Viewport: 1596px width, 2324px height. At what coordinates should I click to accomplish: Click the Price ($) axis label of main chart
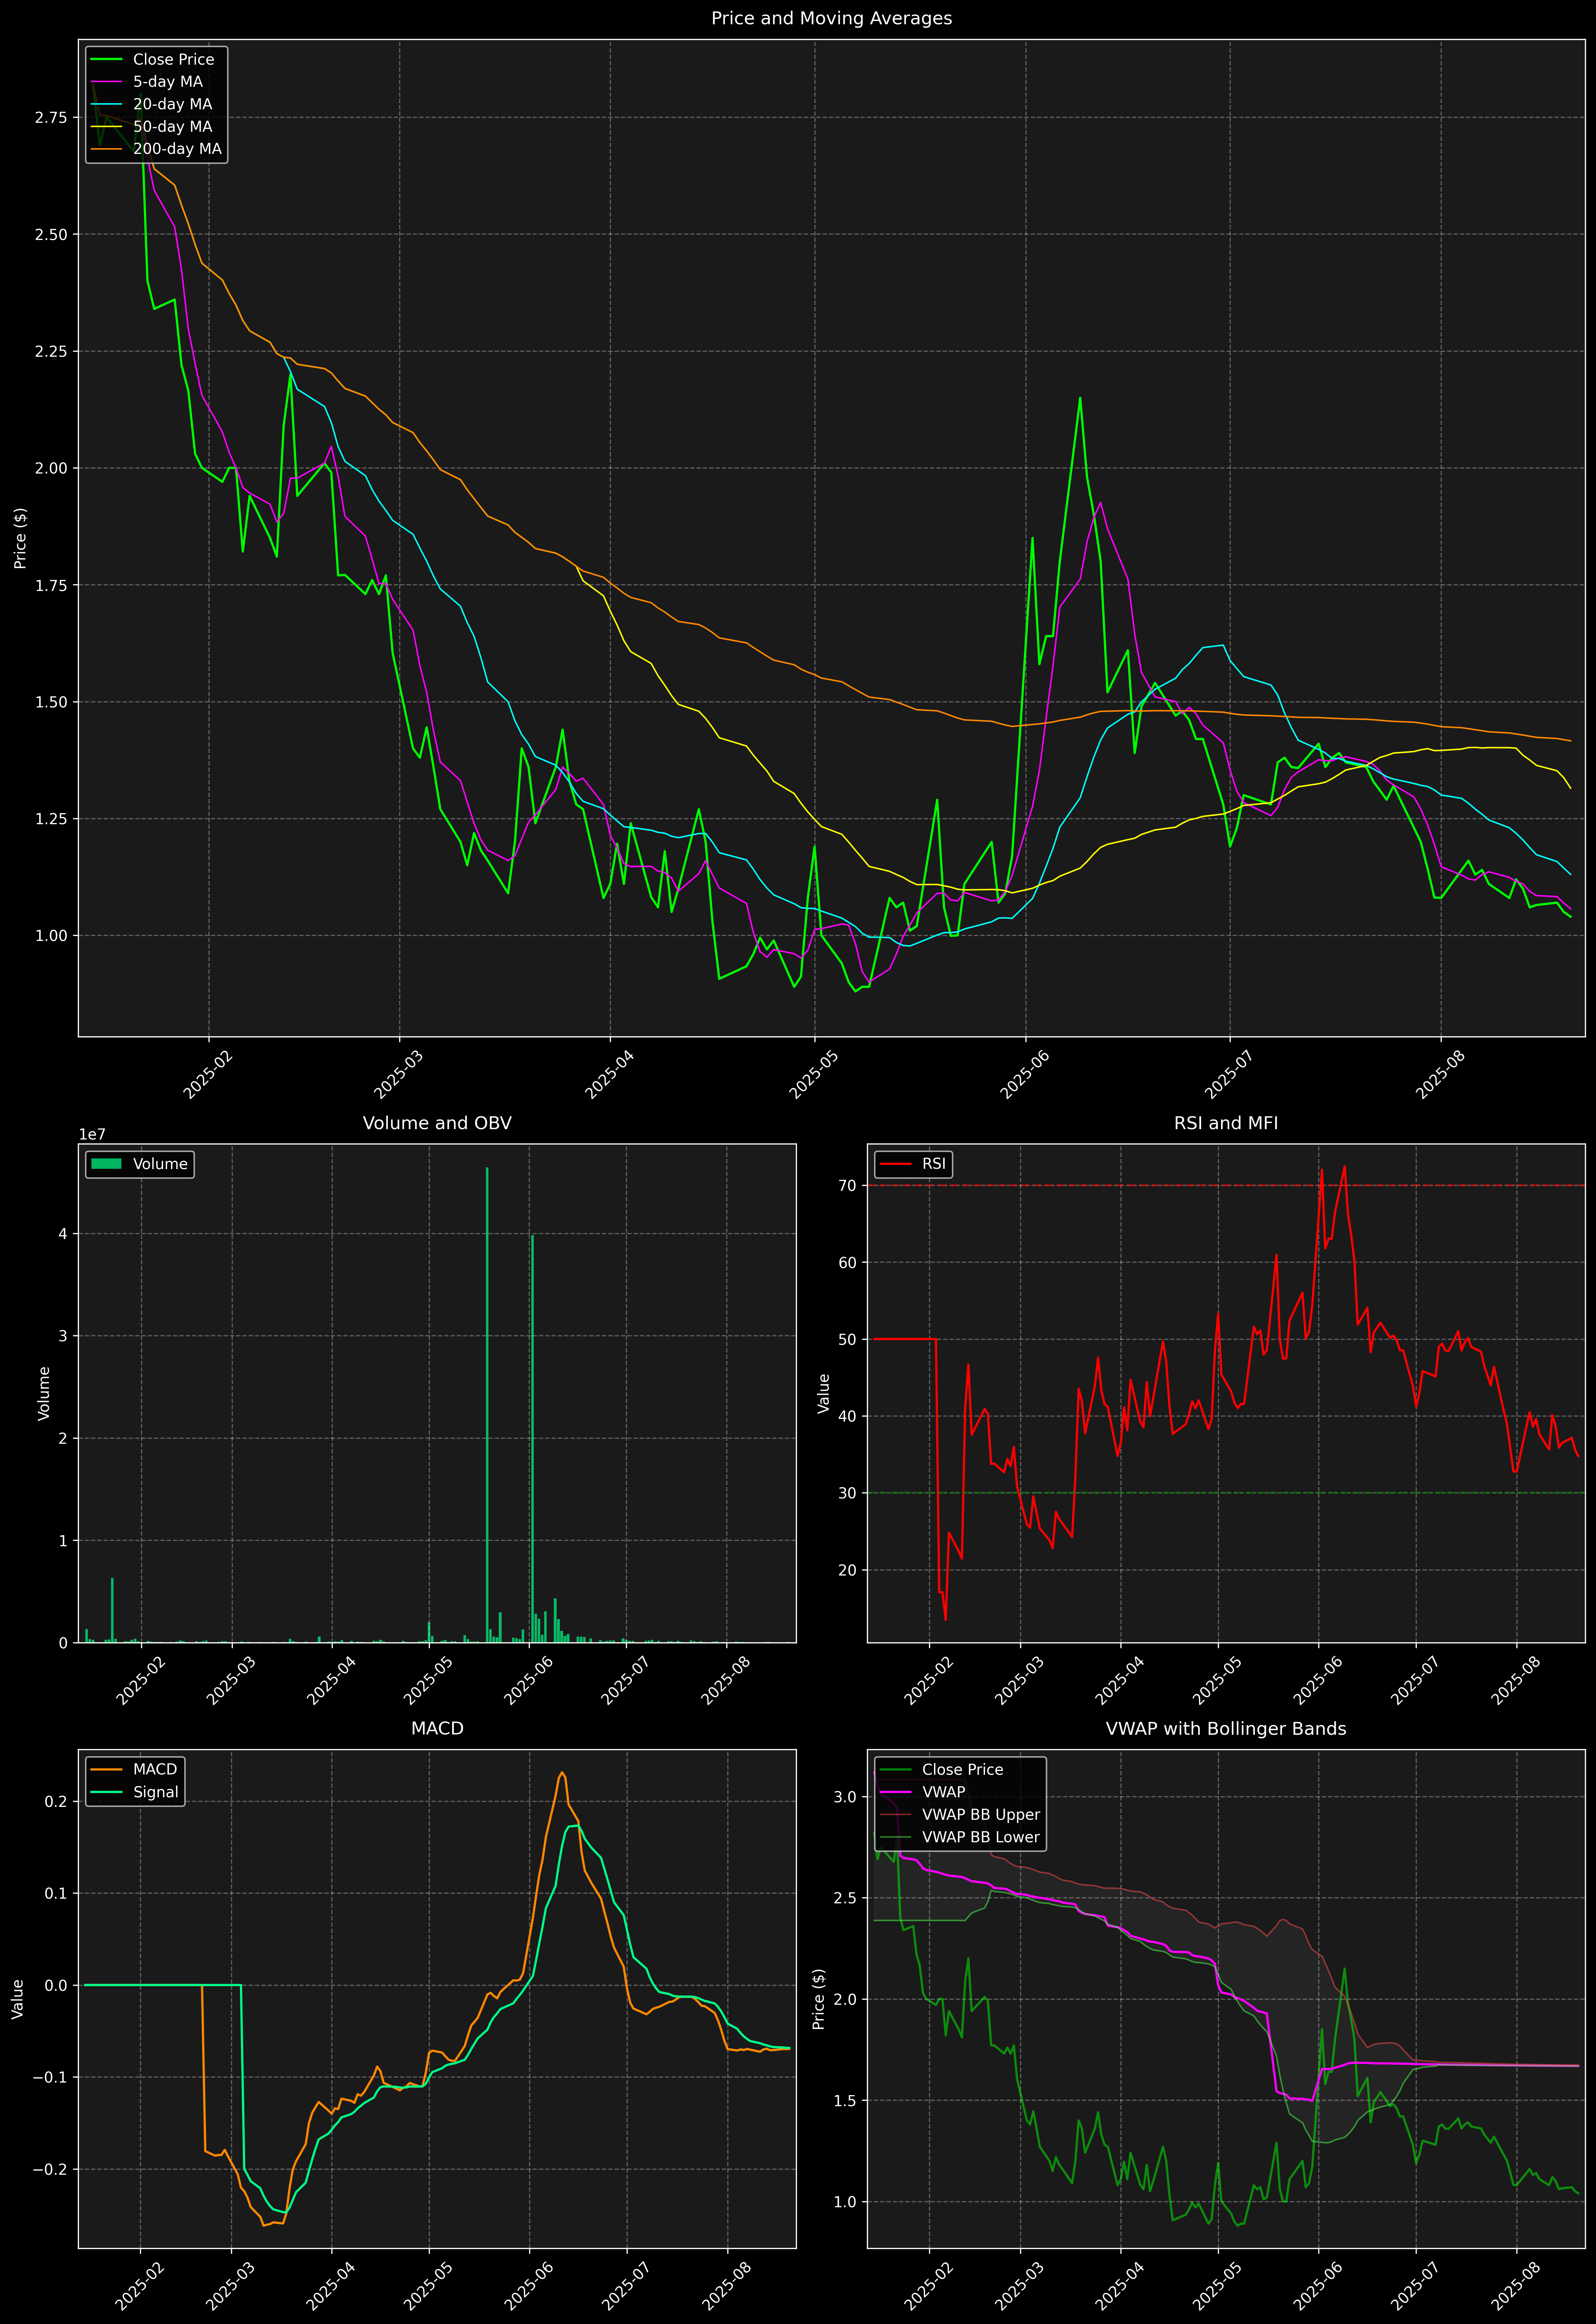click(20, 538)
